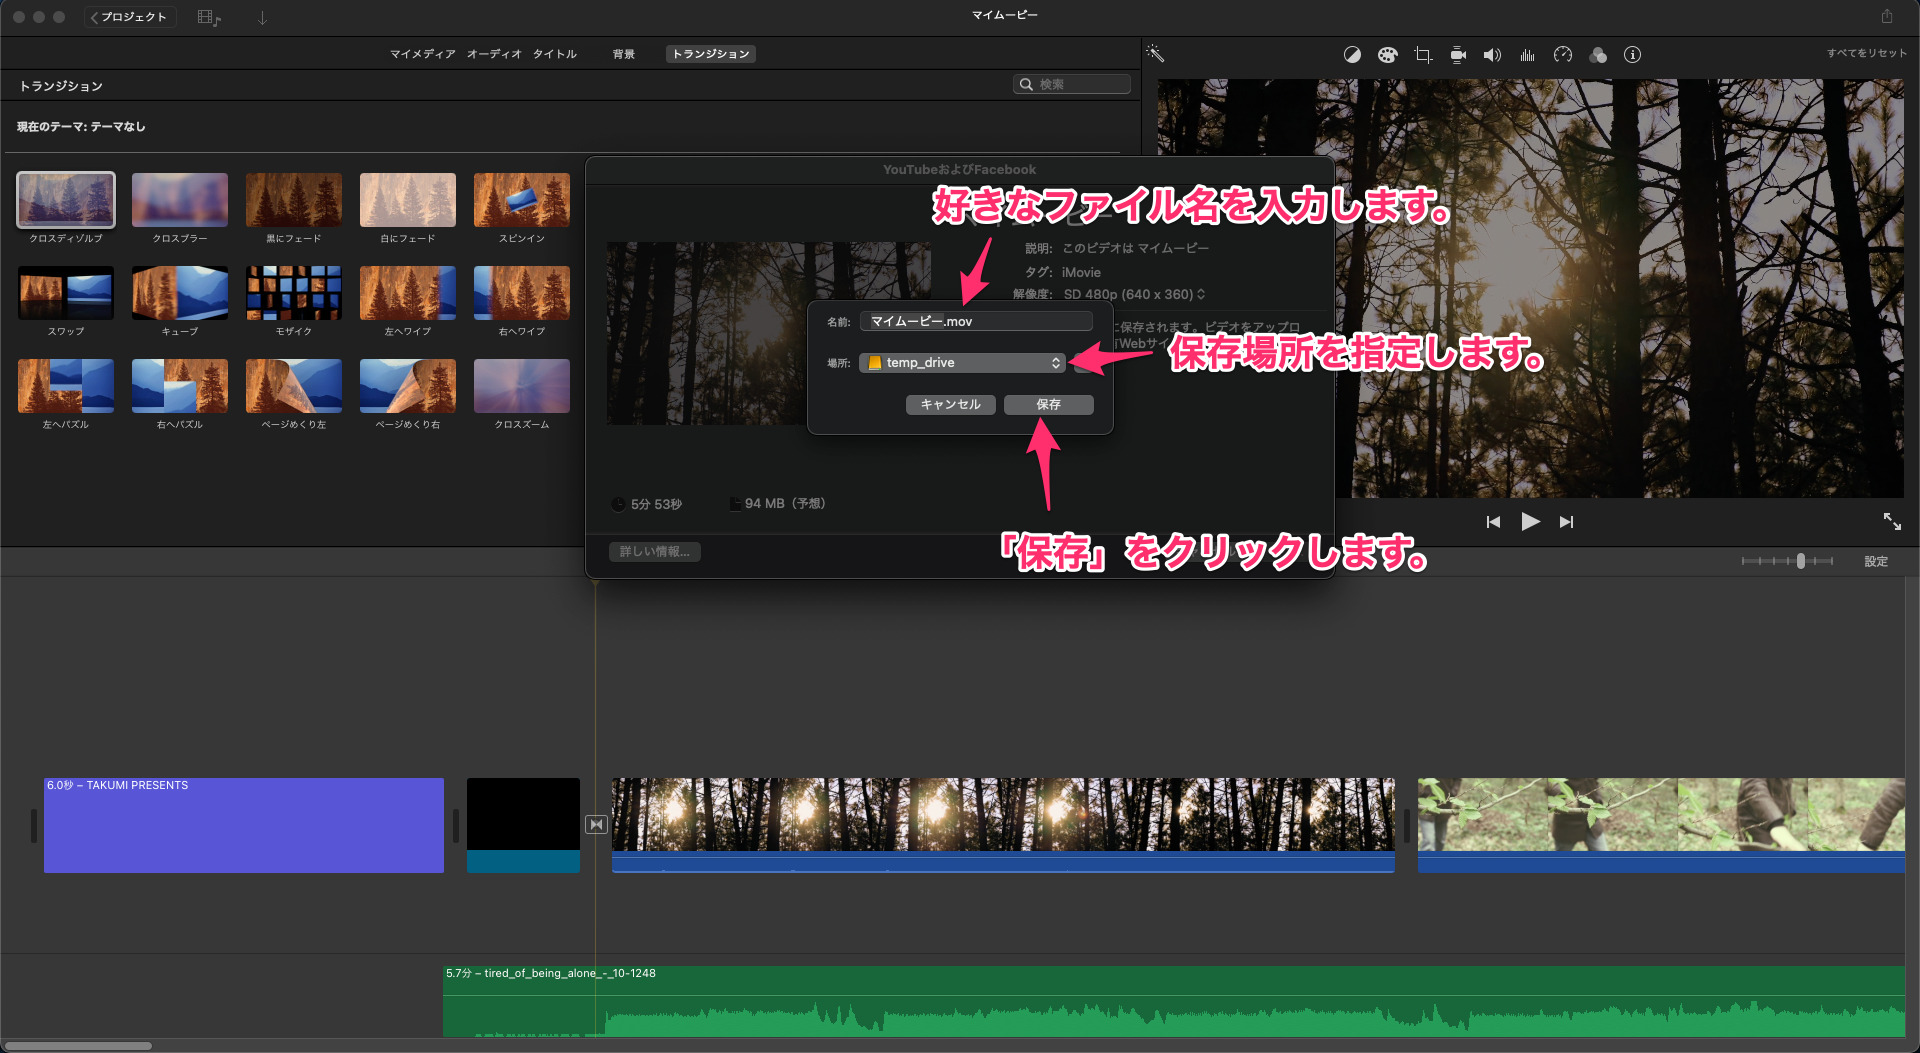Viewport: 1920px width, 1053px height.
Task: Click the magic wand auto-enhance icon
Action: tap(1155, 54)
